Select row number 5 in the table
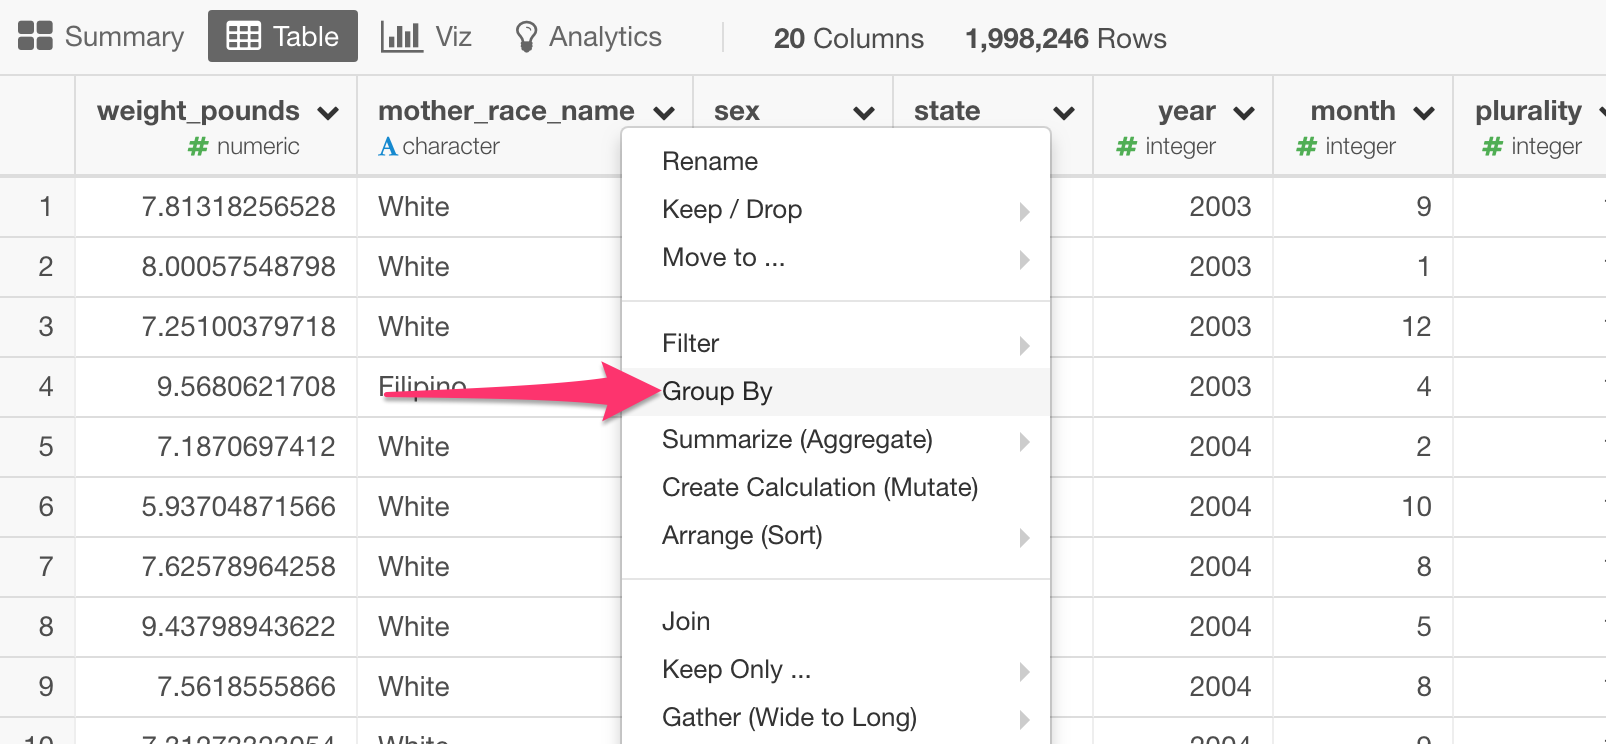1606x744 pixels. click(46, 447)
